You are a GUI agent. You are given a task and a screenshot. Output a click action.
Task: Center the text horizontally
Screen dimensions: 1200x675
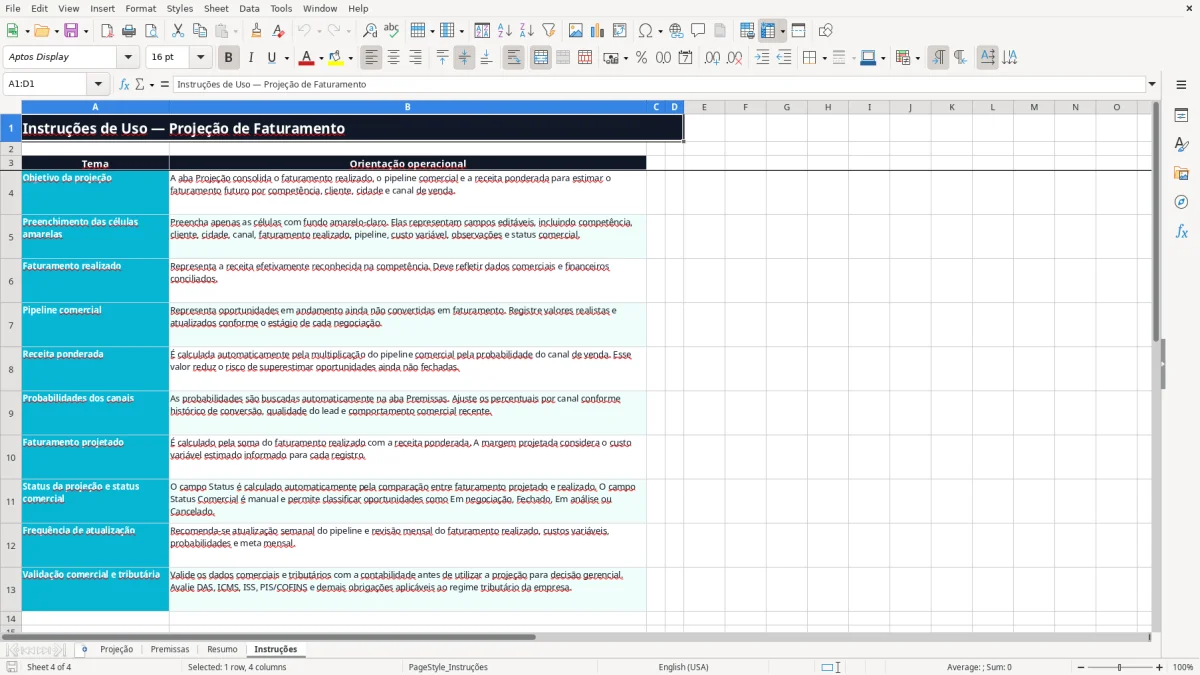pyautogui.click(x=393, y=58)
